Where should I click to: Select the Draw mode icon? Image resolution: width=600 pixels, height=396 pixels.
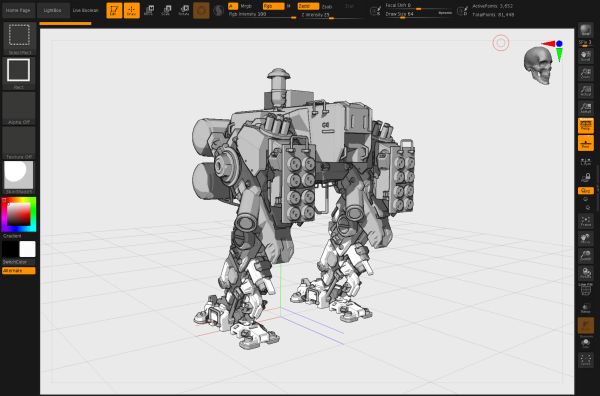(132, 10)
